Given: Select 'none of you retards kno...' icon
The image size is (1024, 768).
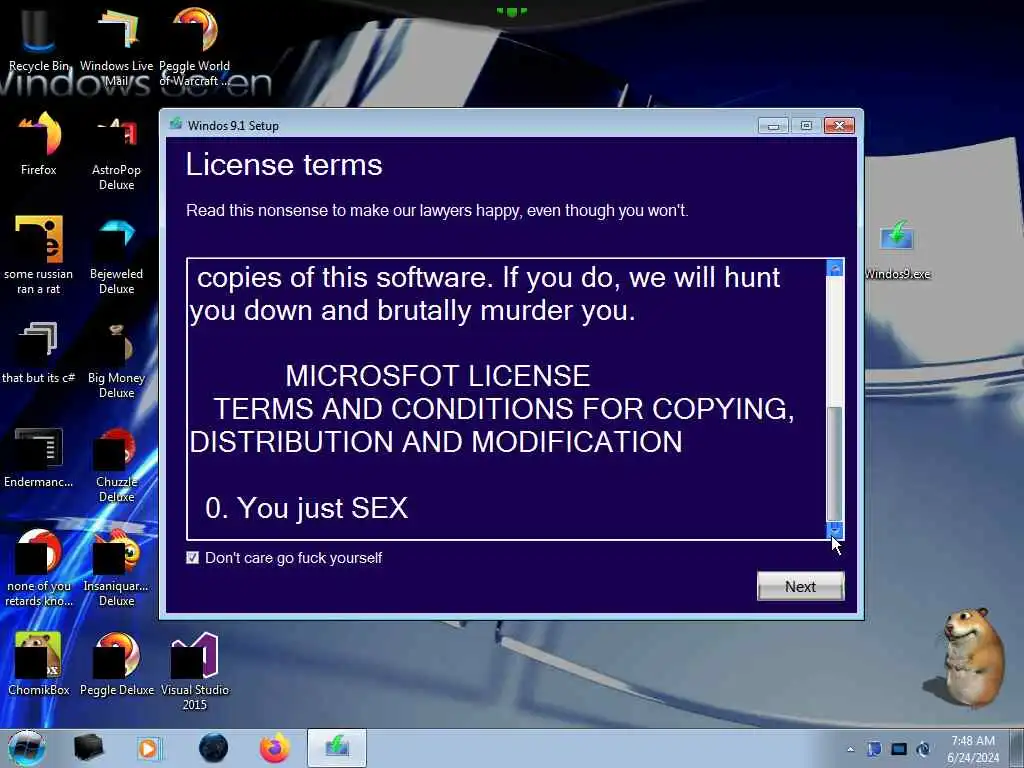Looking at the screenshot, I should pos(39,567).
